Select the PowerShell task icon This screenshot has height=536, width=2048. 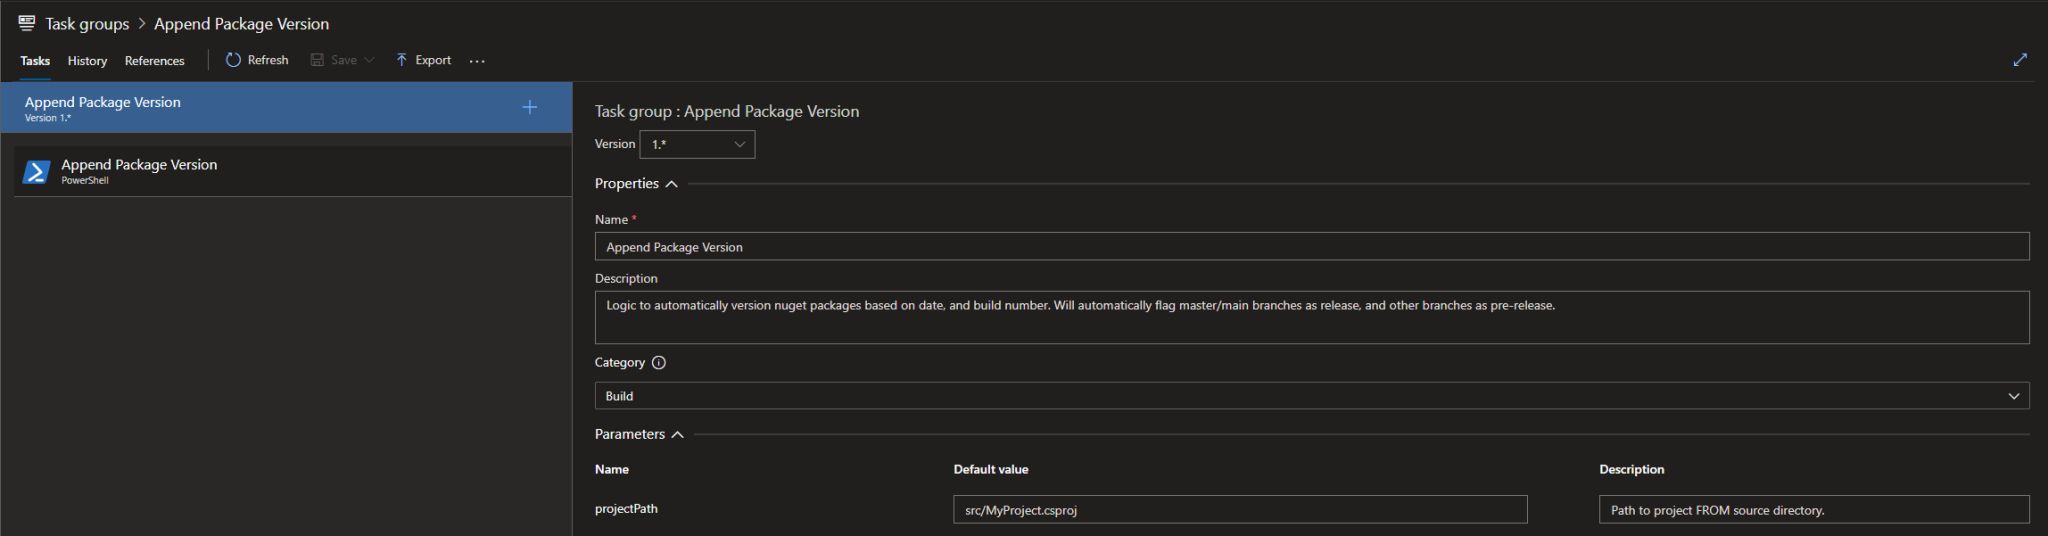click(37, 172)
